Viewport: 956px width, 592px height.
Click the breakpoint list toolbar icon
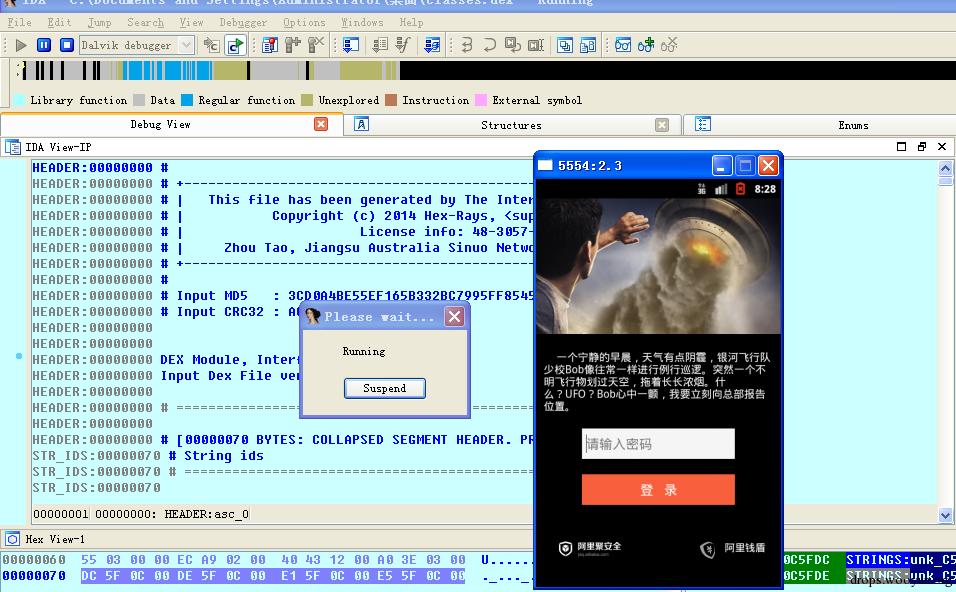270,45
